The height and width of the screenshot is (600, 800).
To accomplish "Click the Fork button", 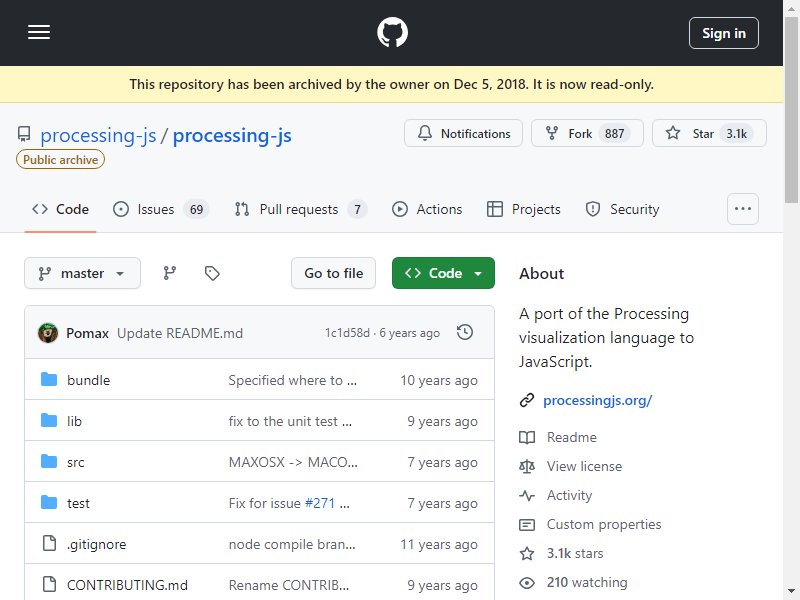I will (587, 133).
